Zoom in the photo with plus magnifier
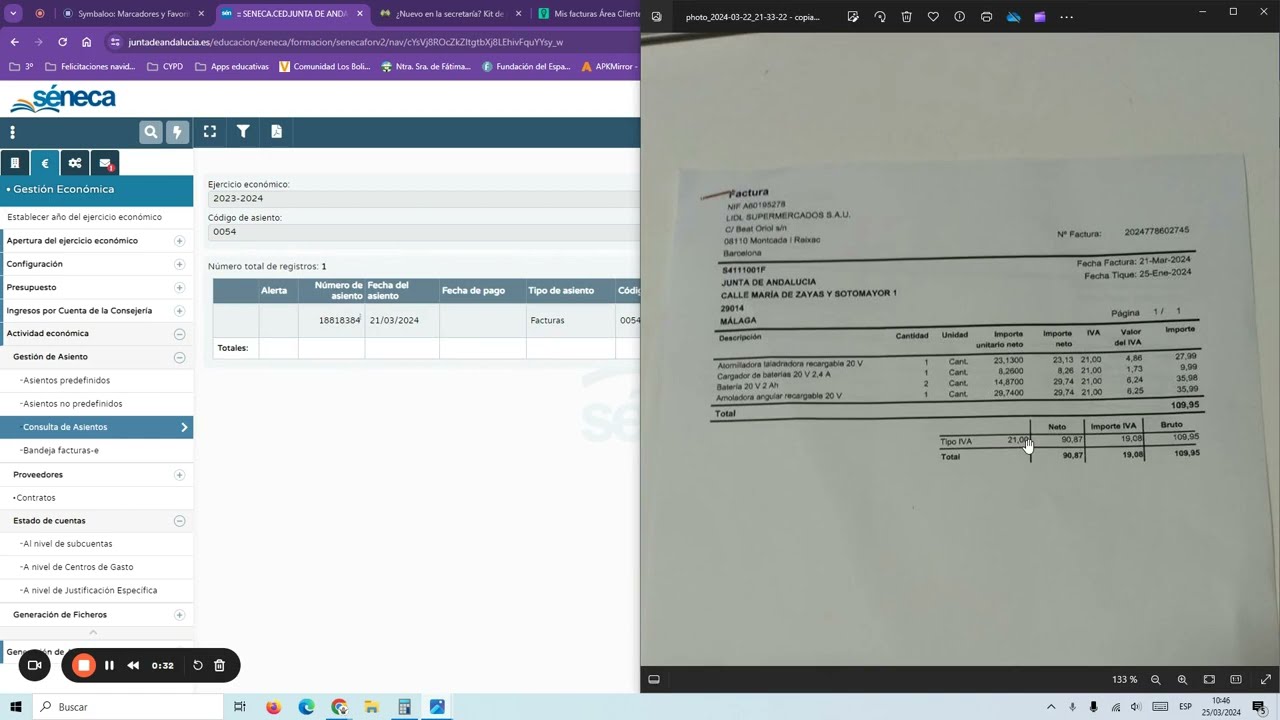 (1182, 680)
